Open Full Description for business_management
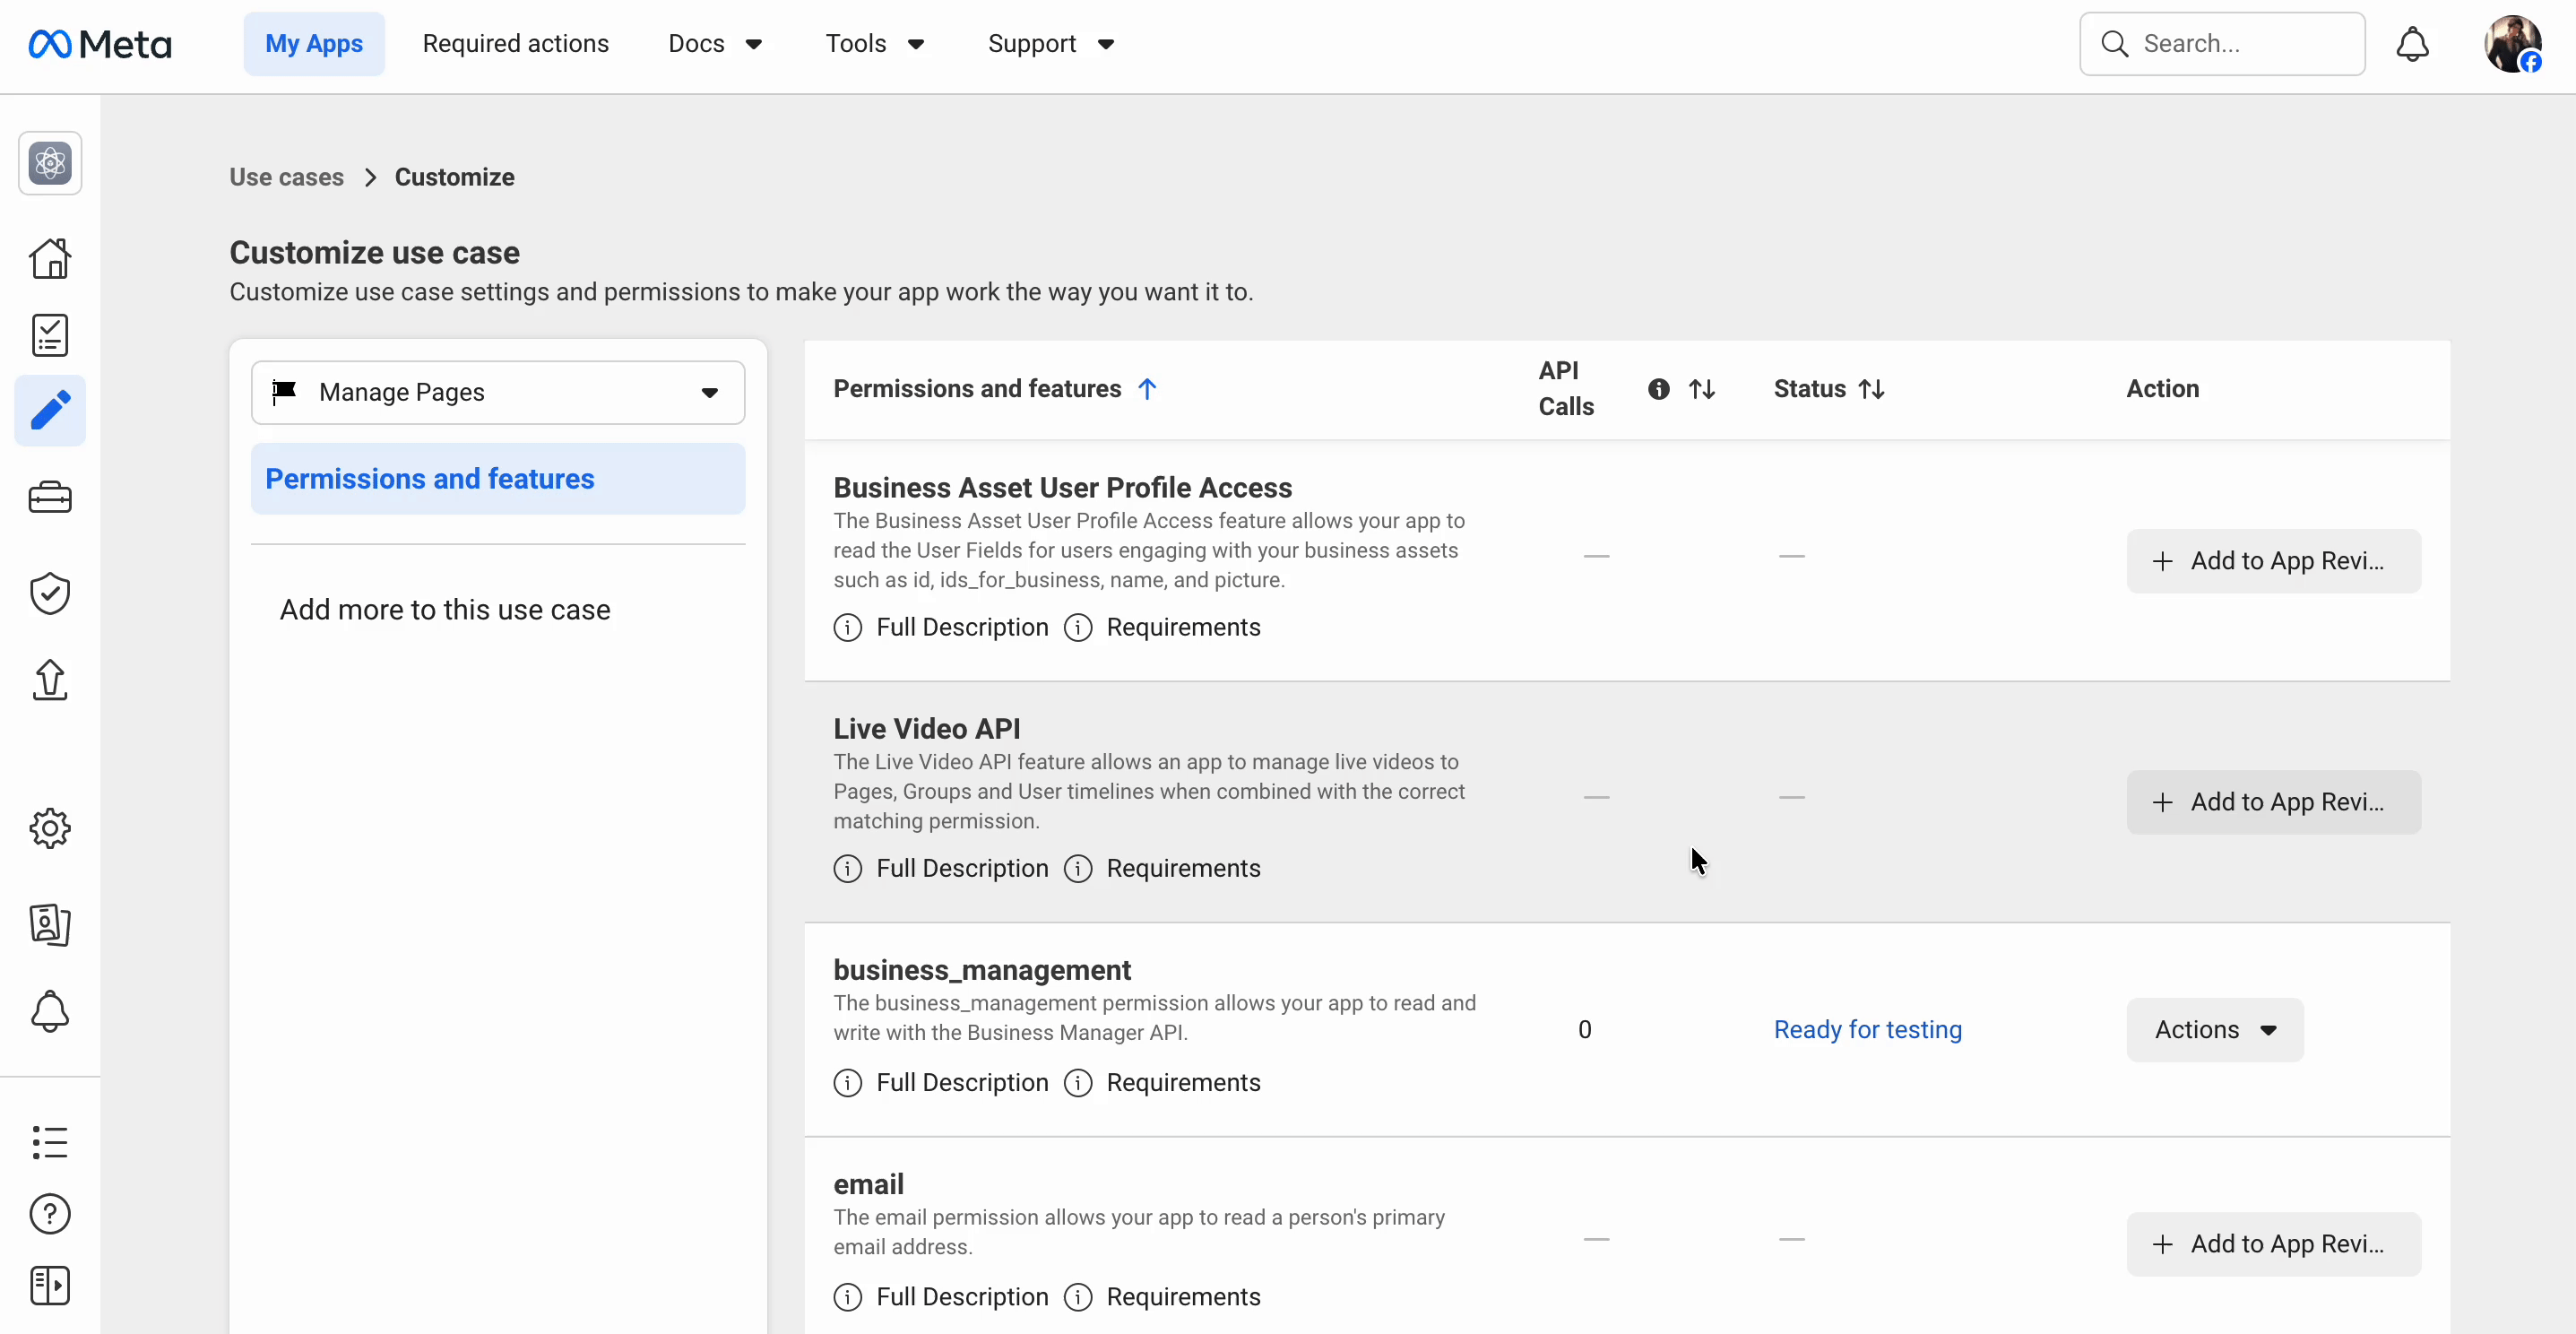Viewport: 2576px width, 1334px height. [x=962, y=1082]
